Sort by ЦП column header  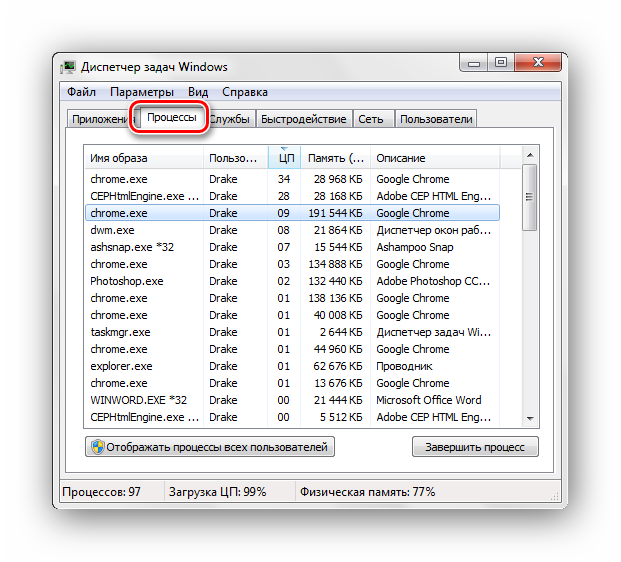tap(284, 158)
